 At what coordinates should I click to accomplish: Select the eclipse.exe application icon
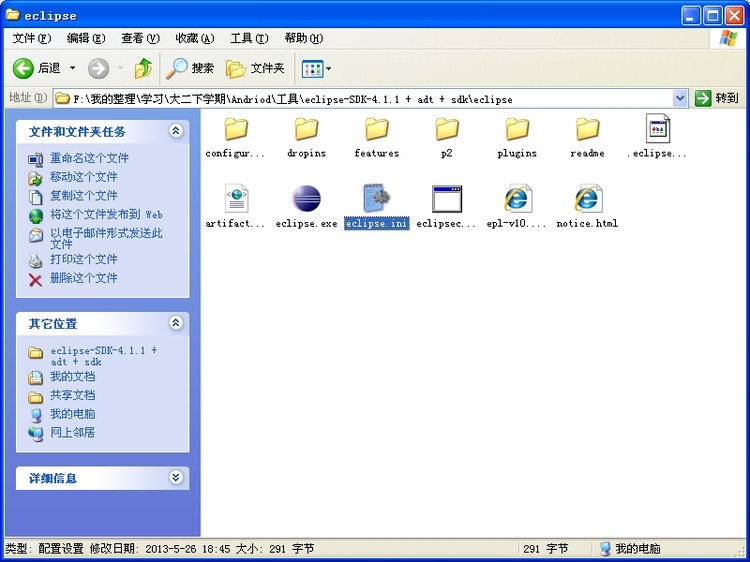306,200
